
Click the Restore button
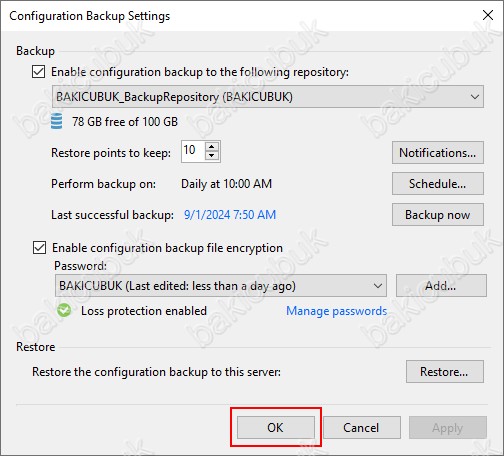coord(445,371)
